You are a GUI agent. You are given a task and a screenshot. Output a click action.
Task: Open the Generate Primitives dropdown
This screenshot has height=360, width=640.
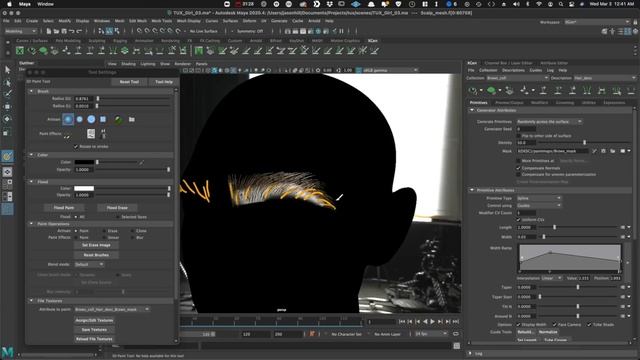coord(549,122)
